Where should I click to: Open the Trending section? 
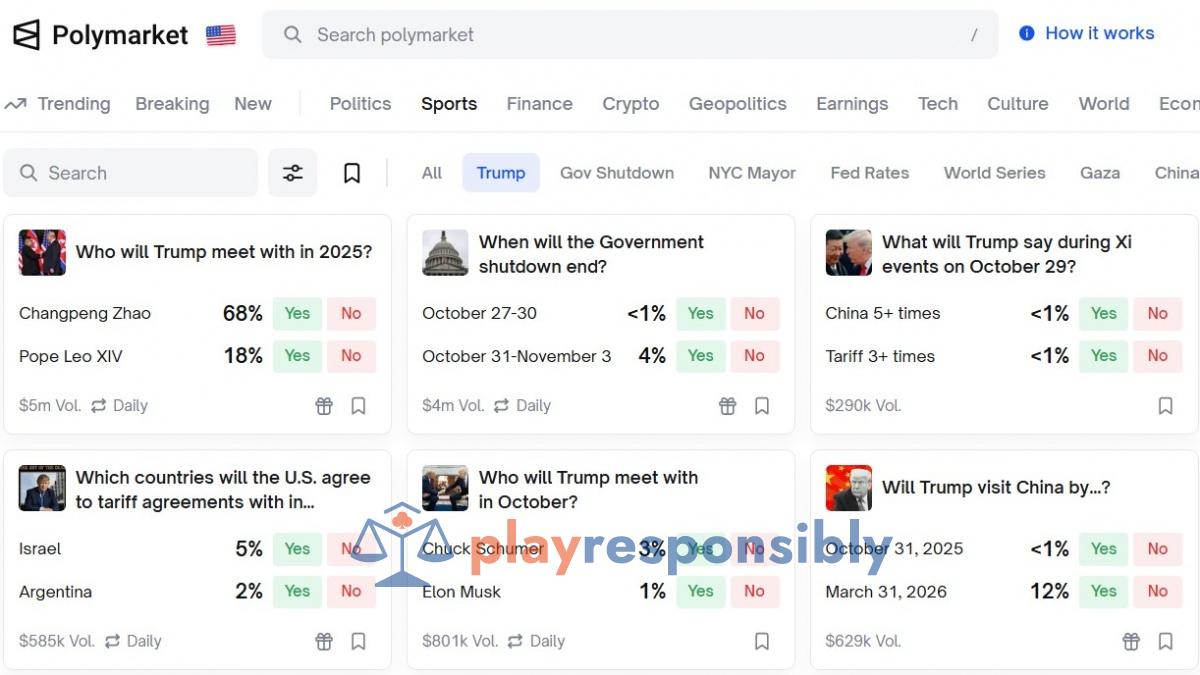point(57,104)
